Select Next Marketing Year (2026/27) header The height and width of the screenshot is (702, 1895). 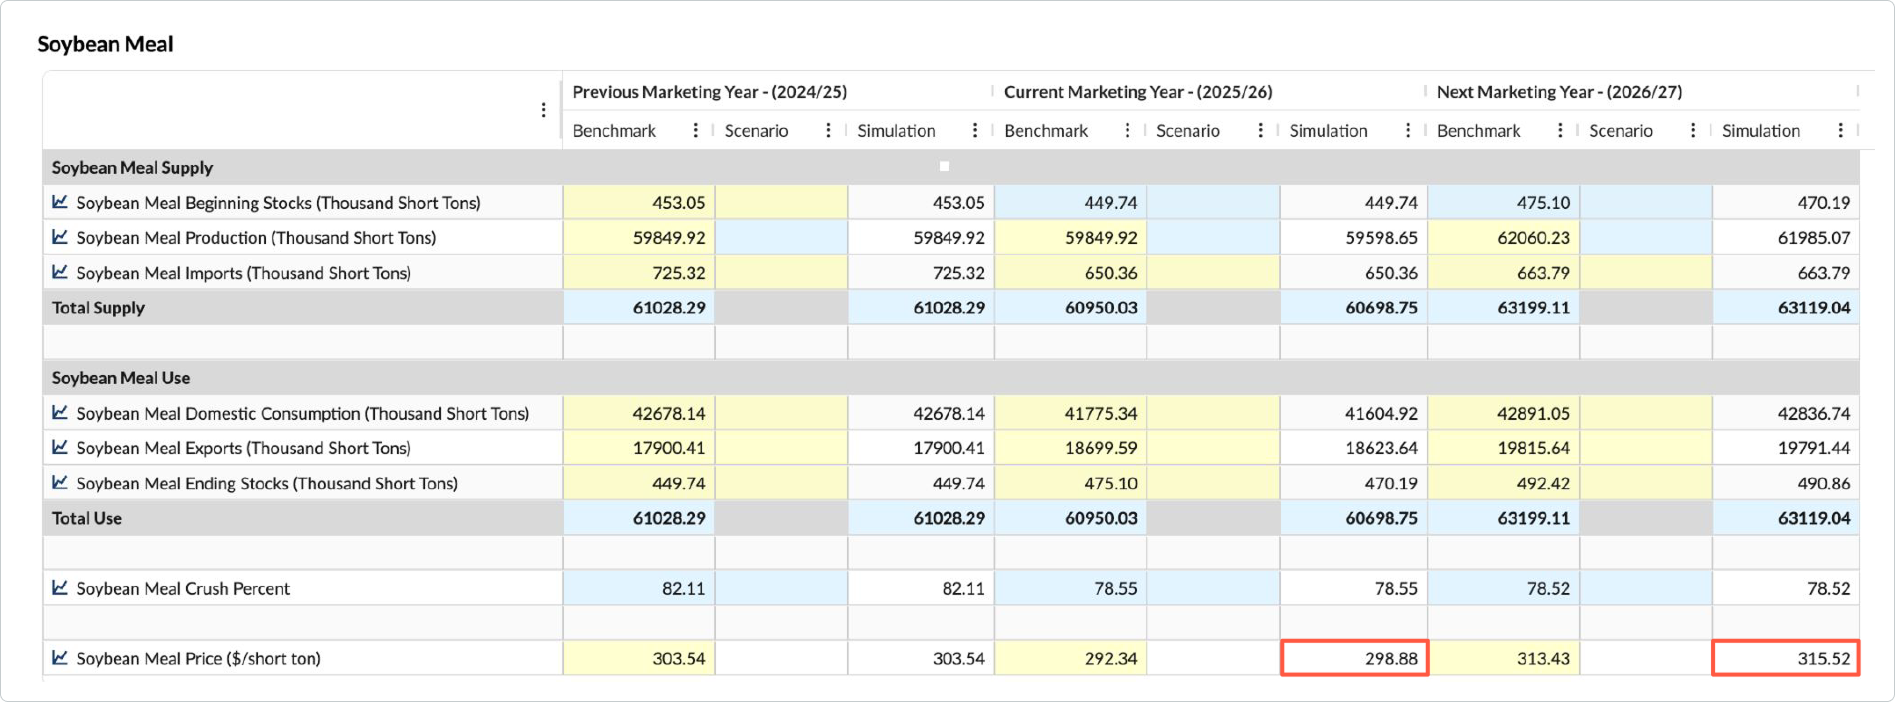click(x=1559, y=92)
